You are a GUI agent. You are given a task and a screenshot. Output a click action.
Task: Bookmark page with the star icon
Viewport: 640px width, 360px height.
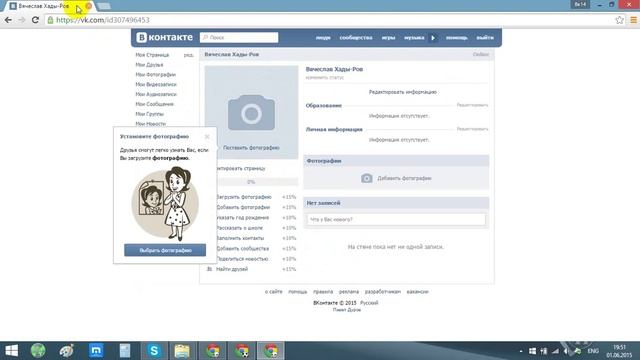pos(619,20)
